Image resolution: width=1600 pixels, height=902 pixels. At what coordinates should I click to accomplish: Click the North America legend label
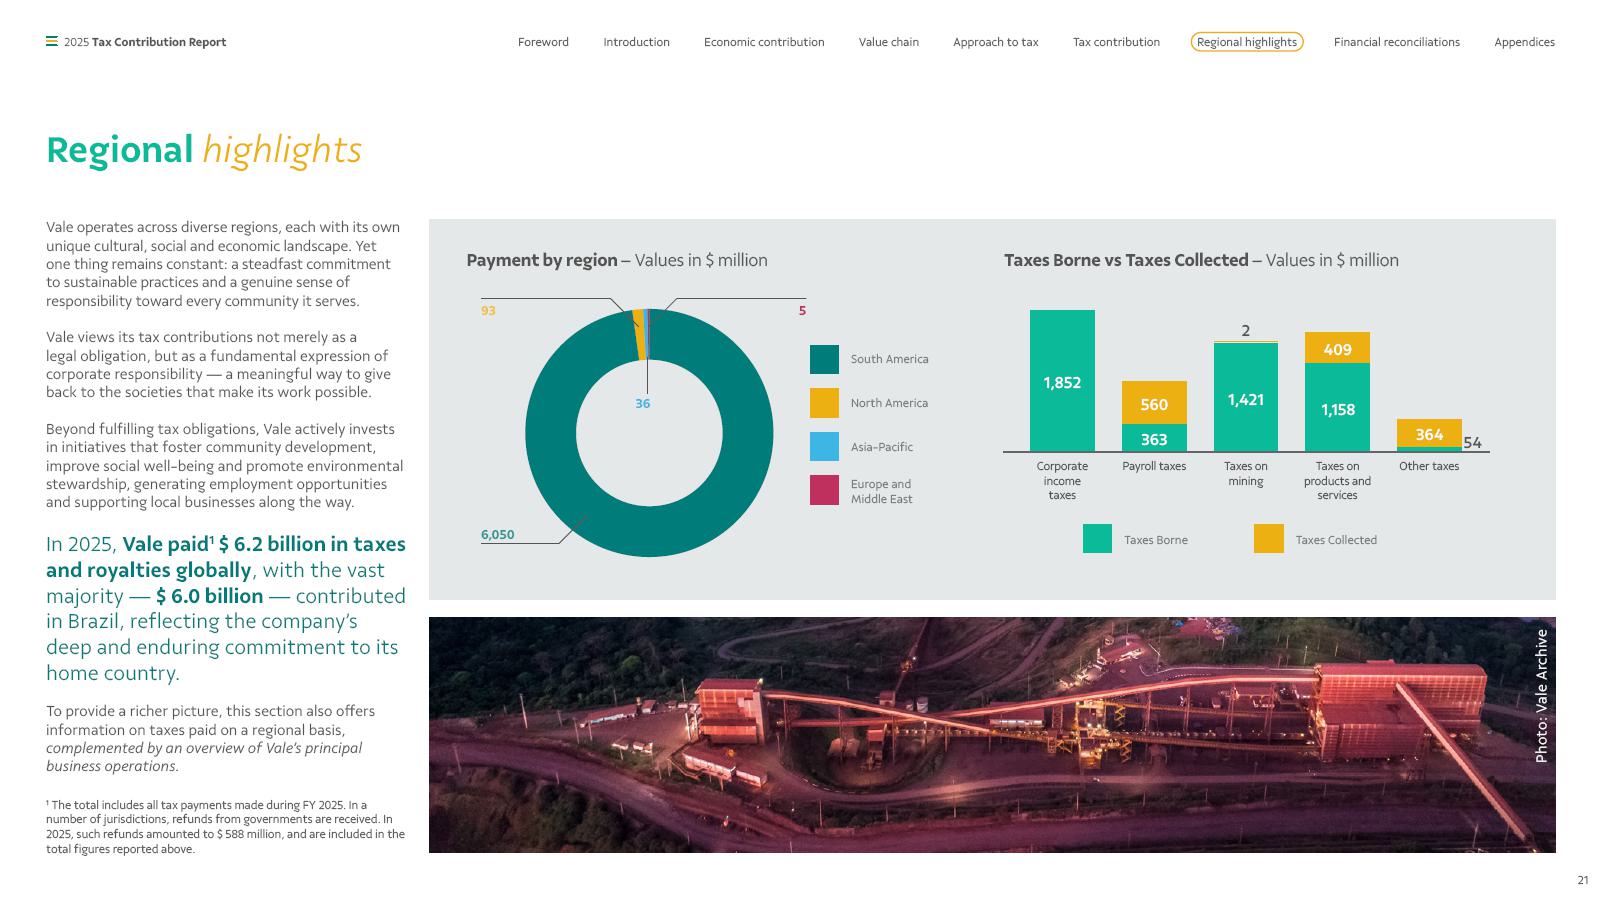(x=889, y=403)
